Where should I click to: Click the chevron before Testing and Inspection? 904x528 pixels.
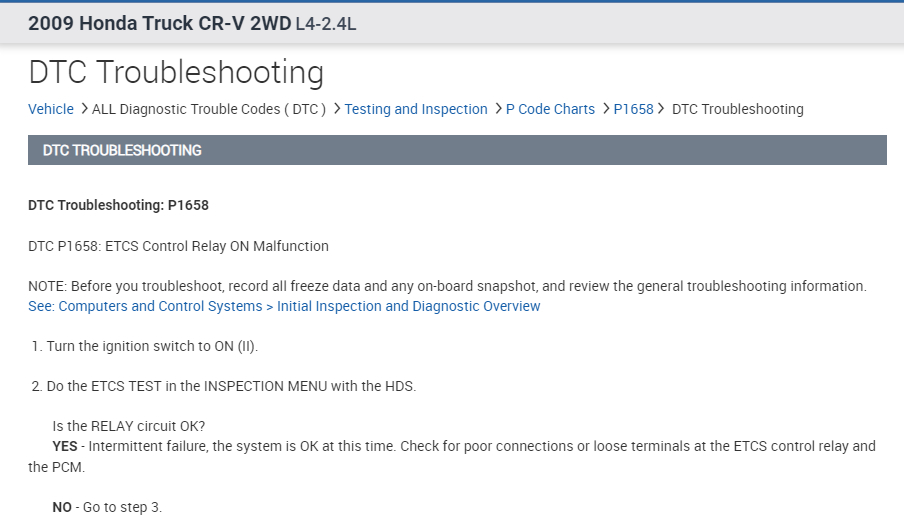pos(337,108)
